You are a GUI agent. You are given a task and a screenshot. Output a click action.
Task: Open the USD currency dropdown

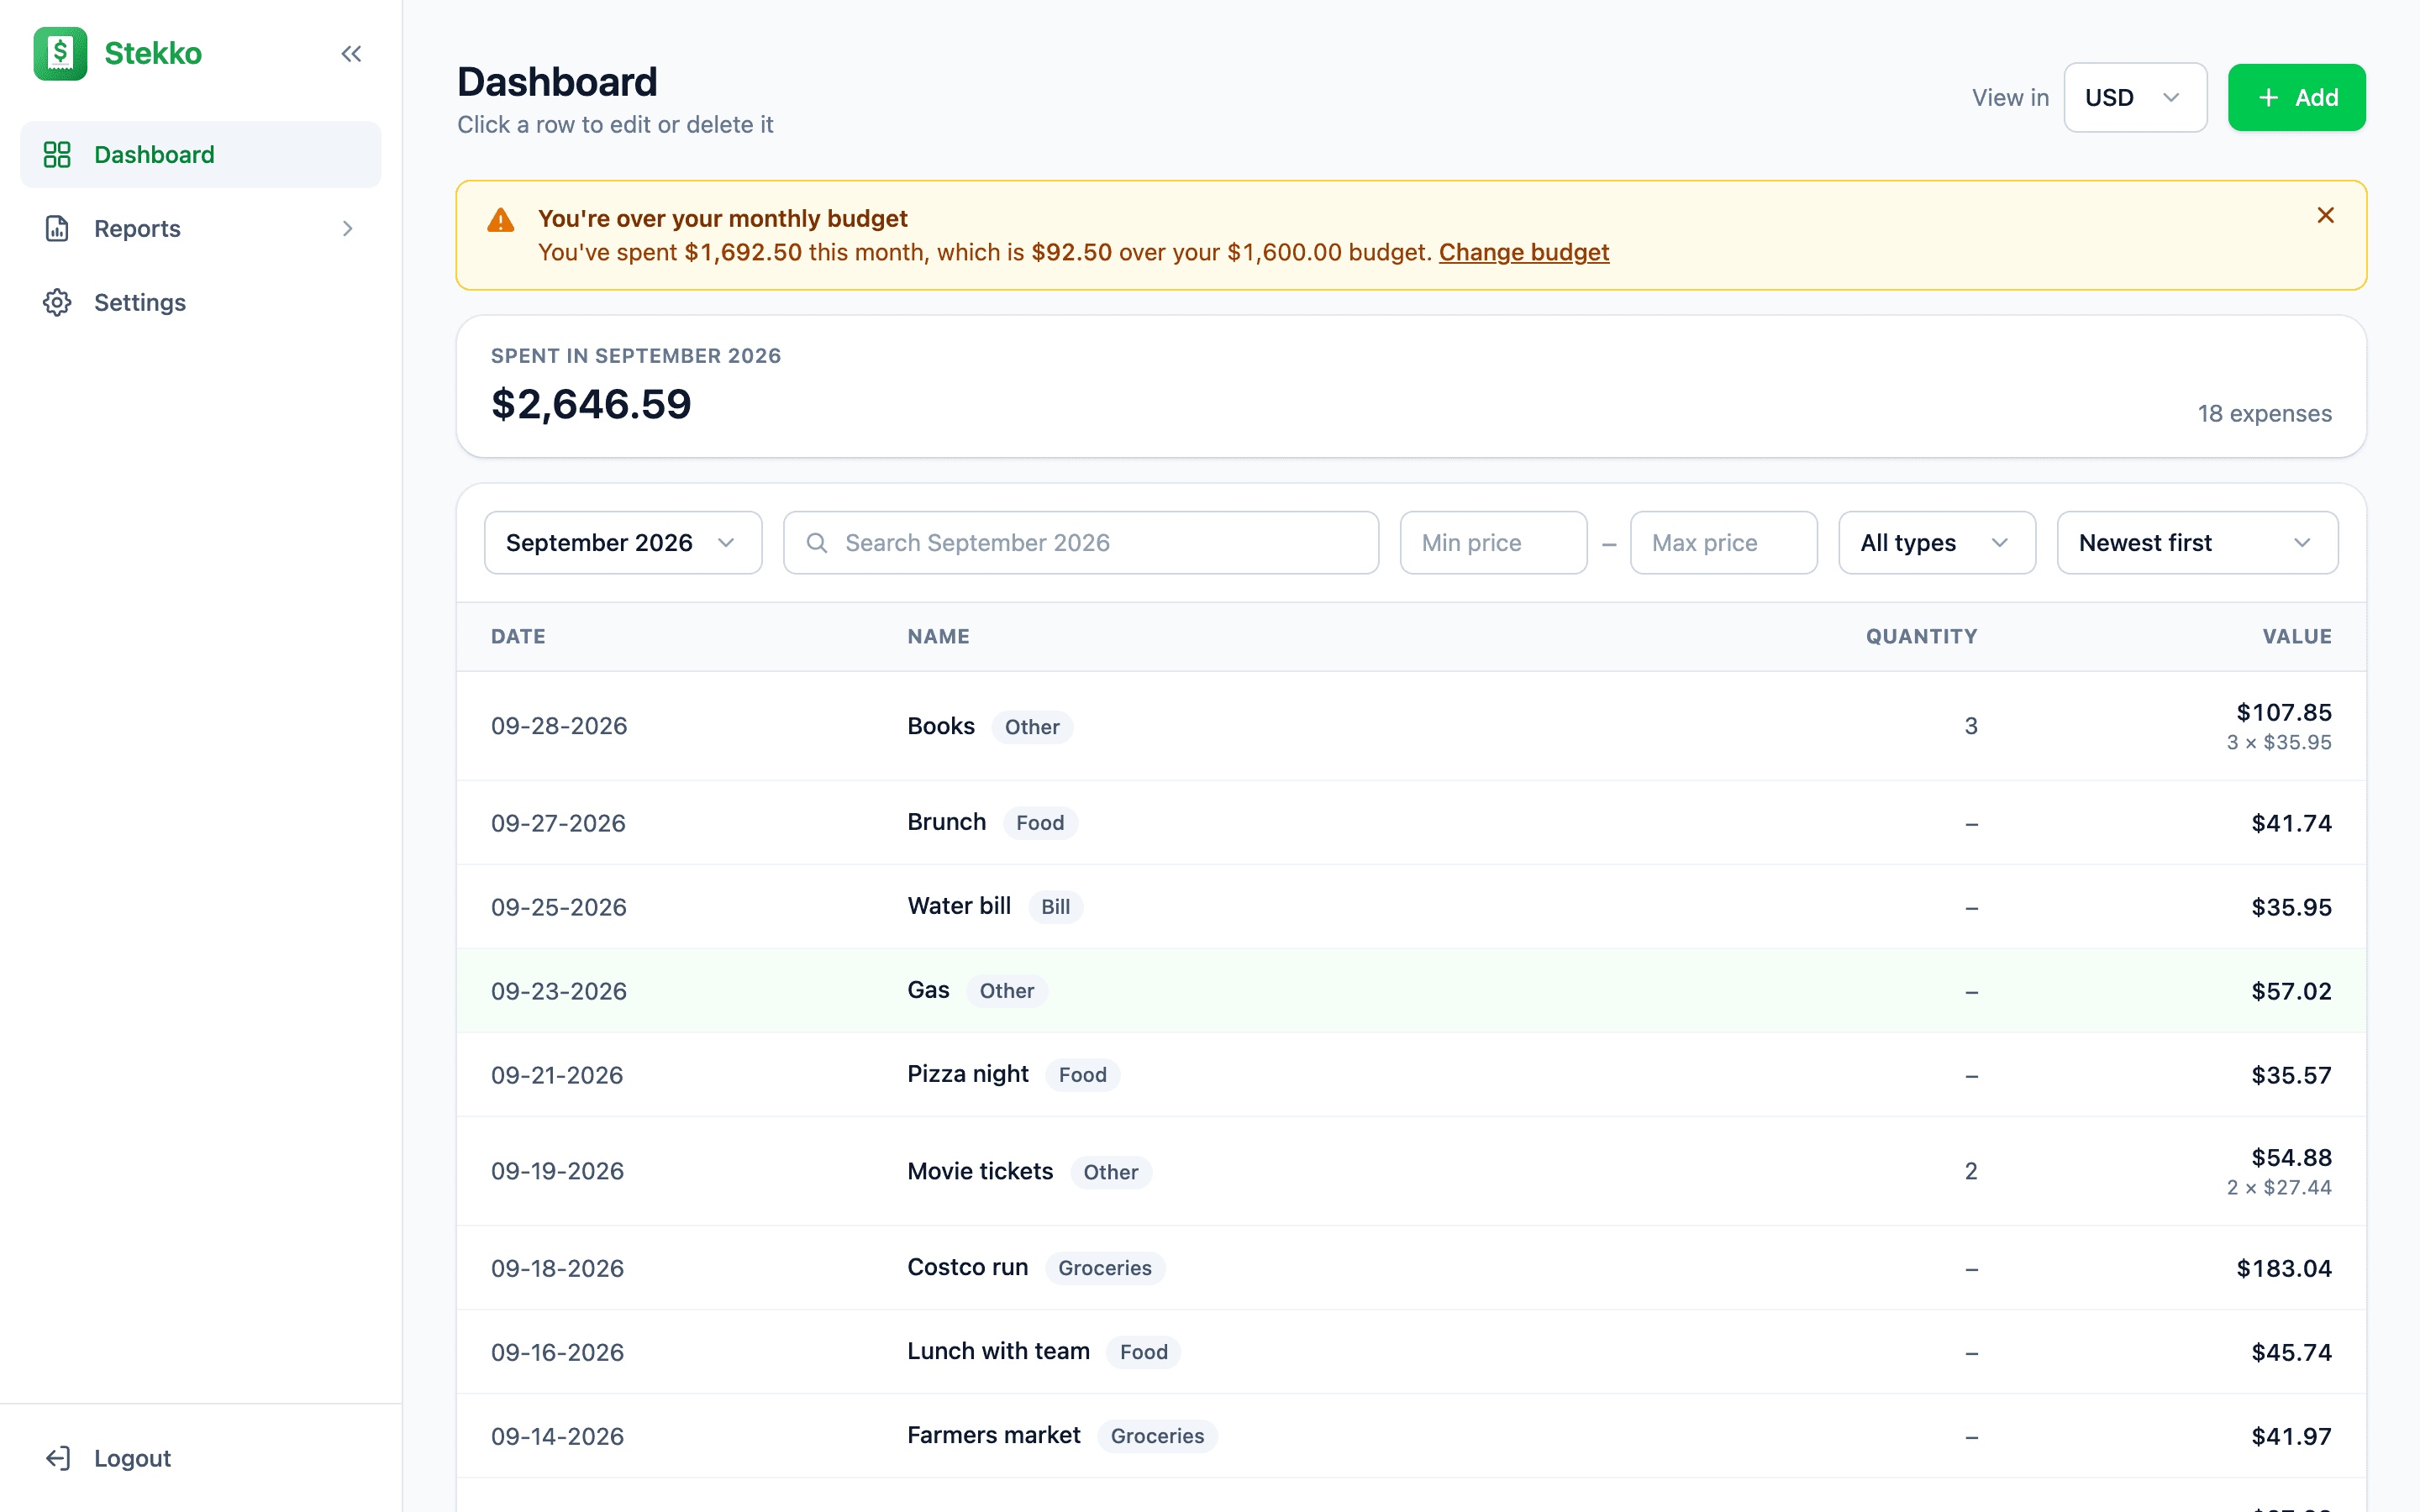2135,97
